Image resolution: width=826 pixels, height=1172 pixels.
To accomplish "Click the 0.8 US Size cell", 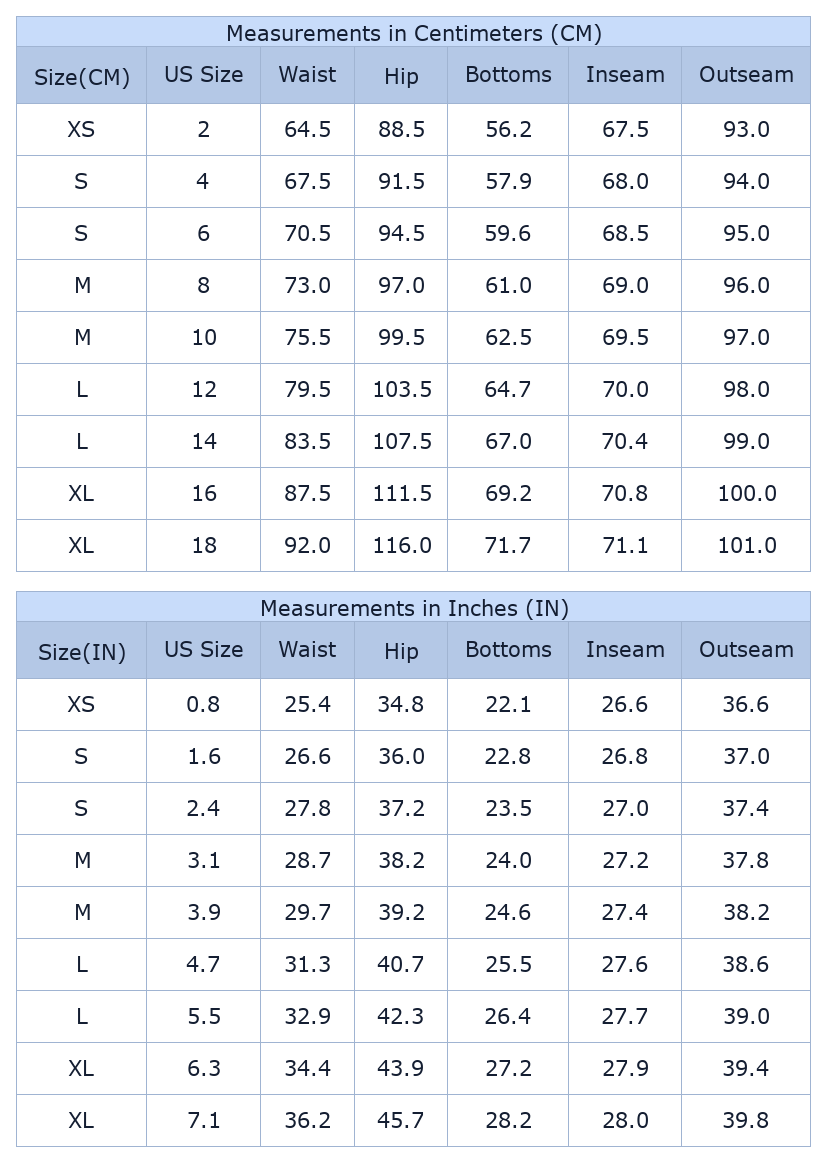I will click(203, 705).
